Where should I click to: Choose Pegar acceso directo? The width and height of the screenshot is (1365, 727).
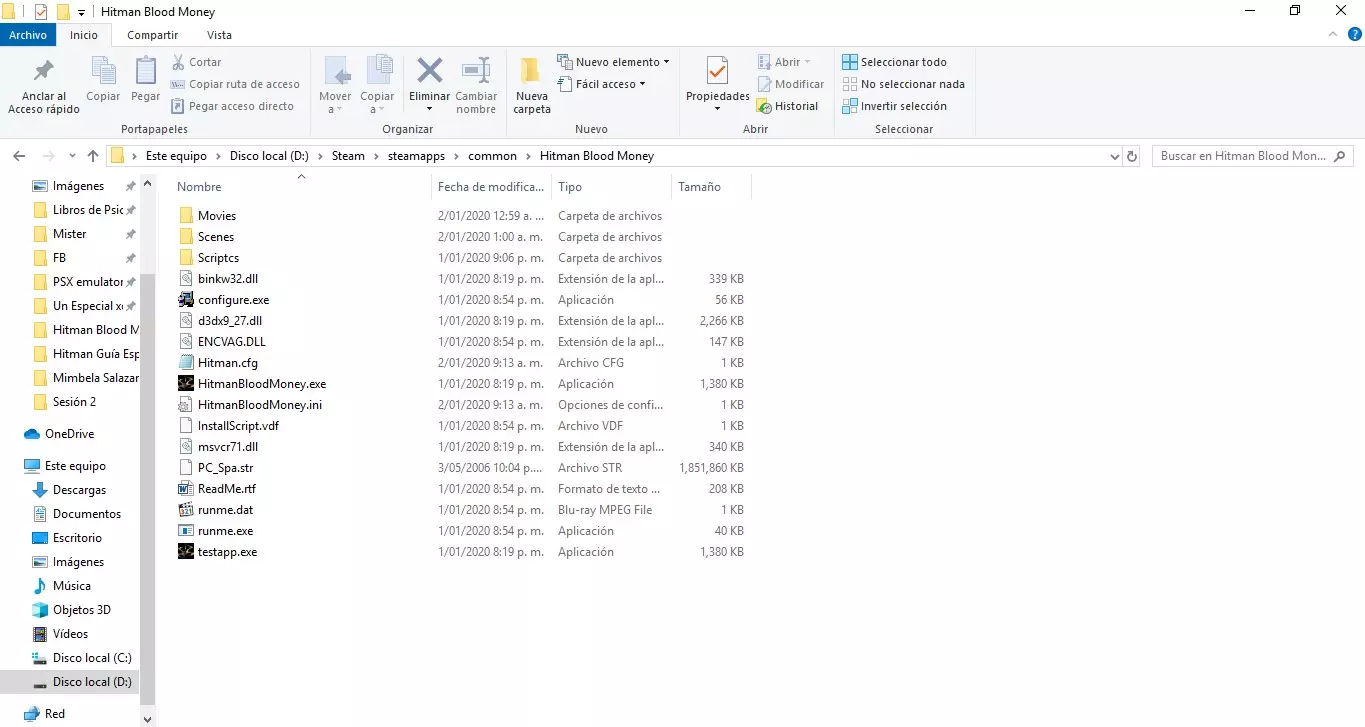pos(232,106)
